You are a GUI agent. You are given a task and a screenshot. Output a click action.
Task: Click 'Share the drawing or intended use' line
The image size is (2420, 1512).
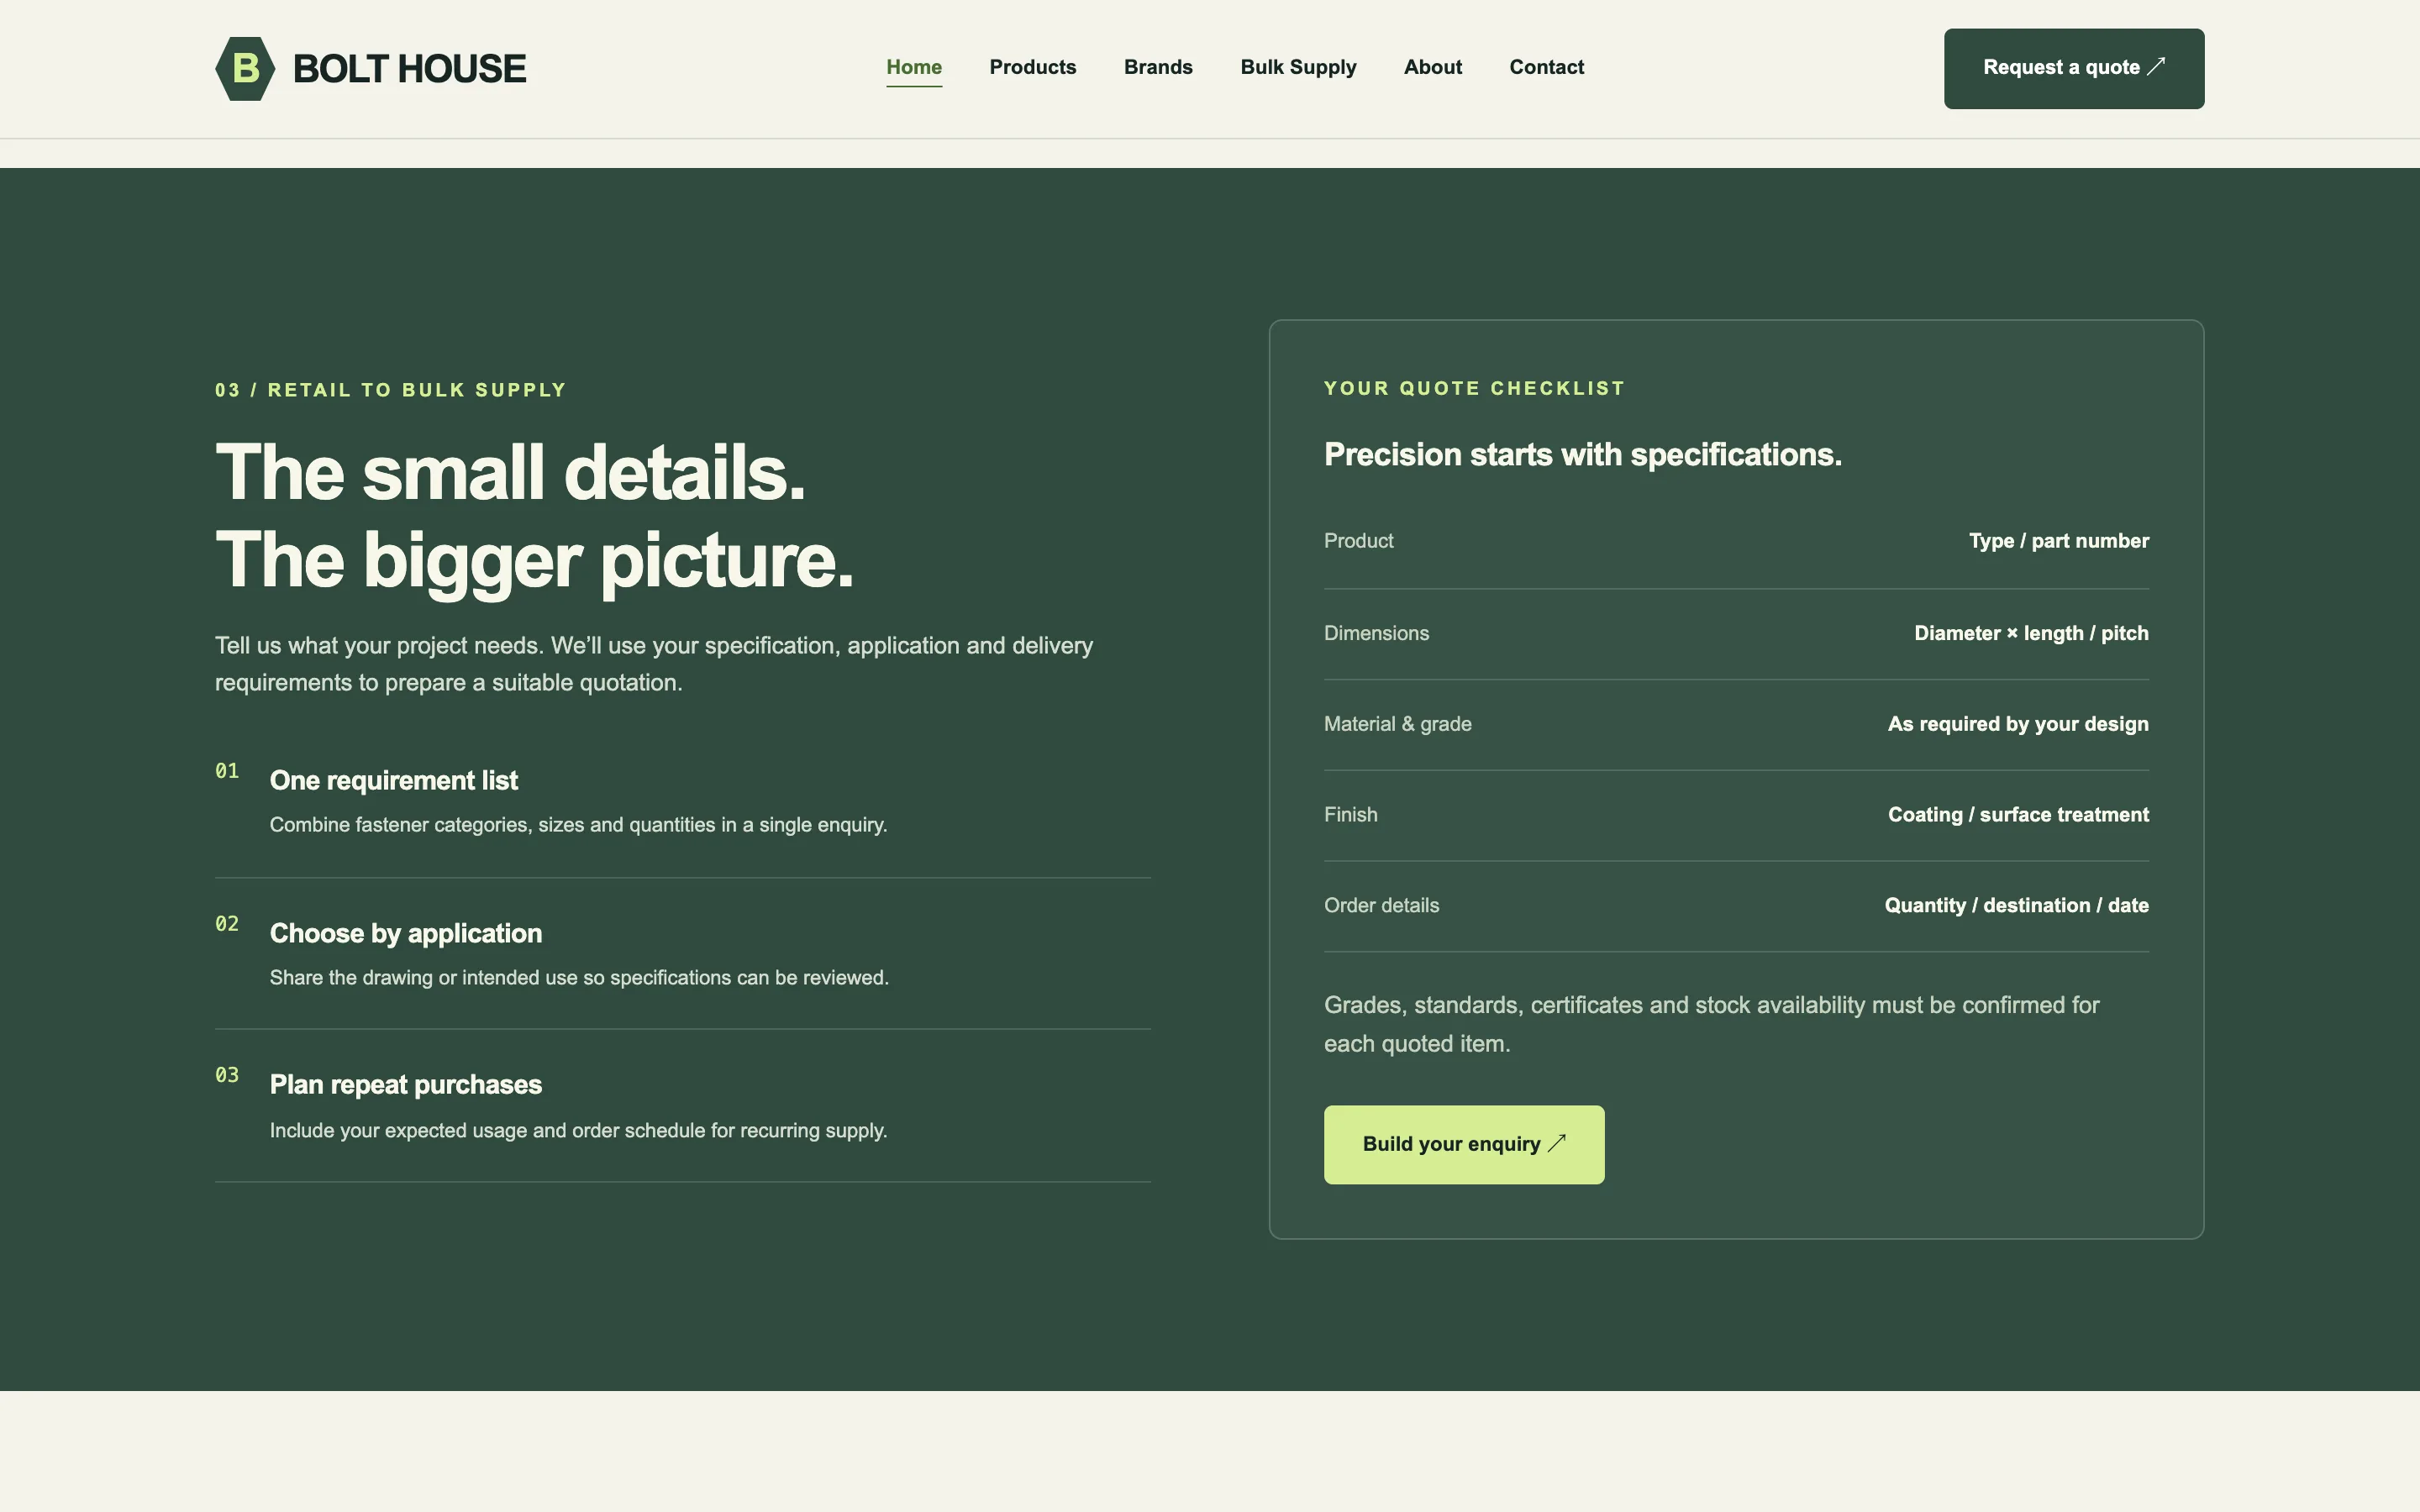pos(579,978)
